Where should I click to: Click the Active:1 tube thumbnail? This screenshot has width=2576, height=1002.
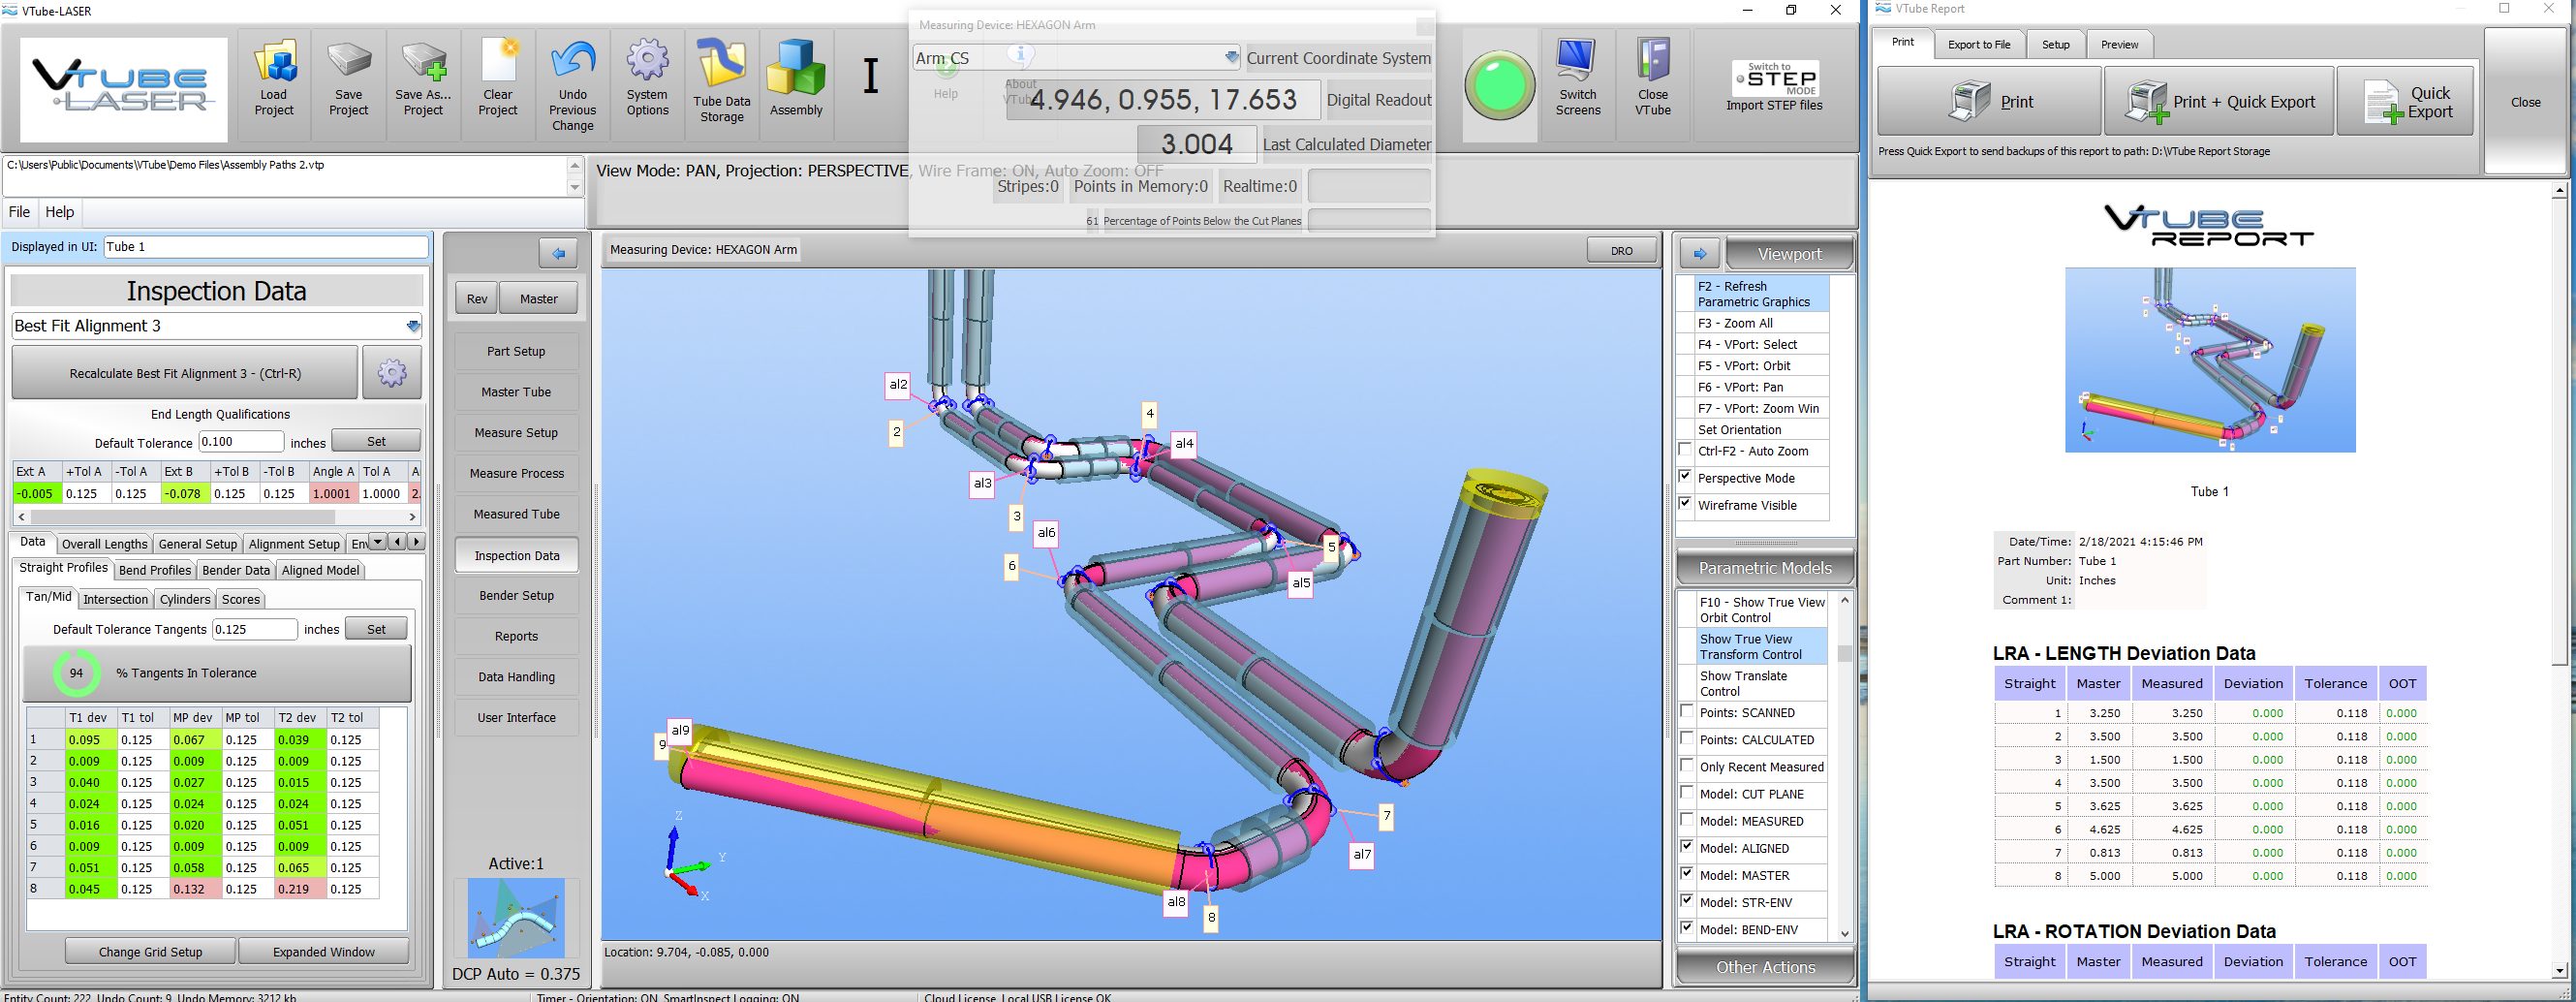tap(516, 918)
